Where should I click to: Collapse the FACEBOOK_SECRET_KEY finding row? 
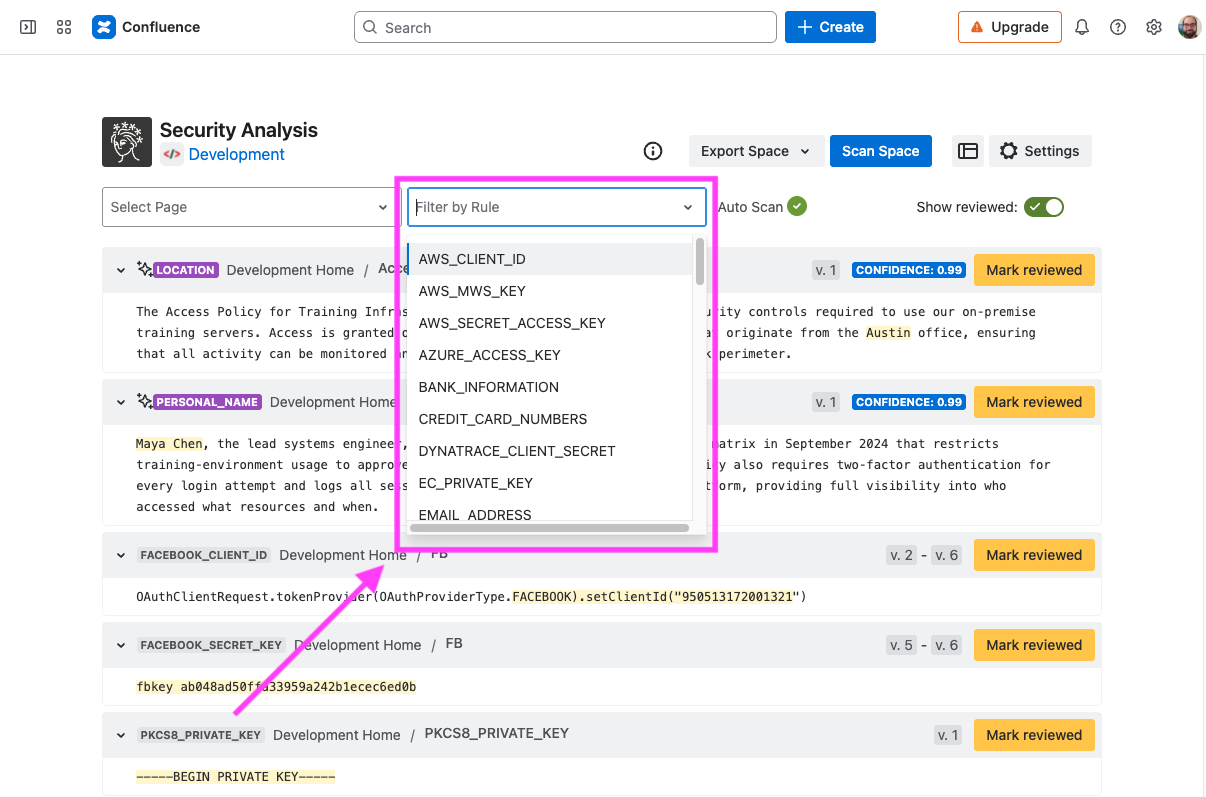coord(121,645)
